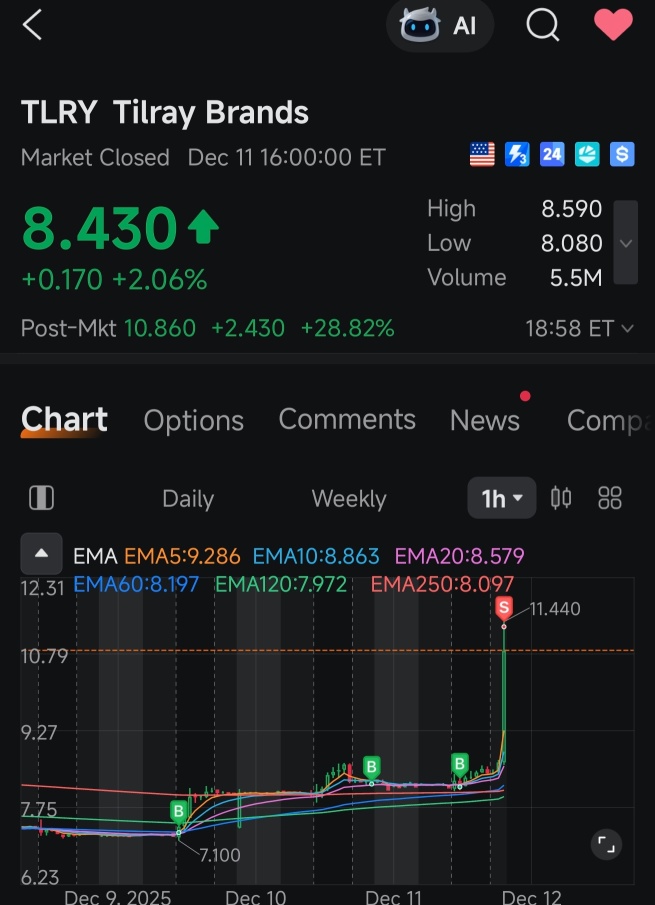Screen dimensions: 655x905
Task: Toggle the favorite heart icon
Action: (613, 25)
